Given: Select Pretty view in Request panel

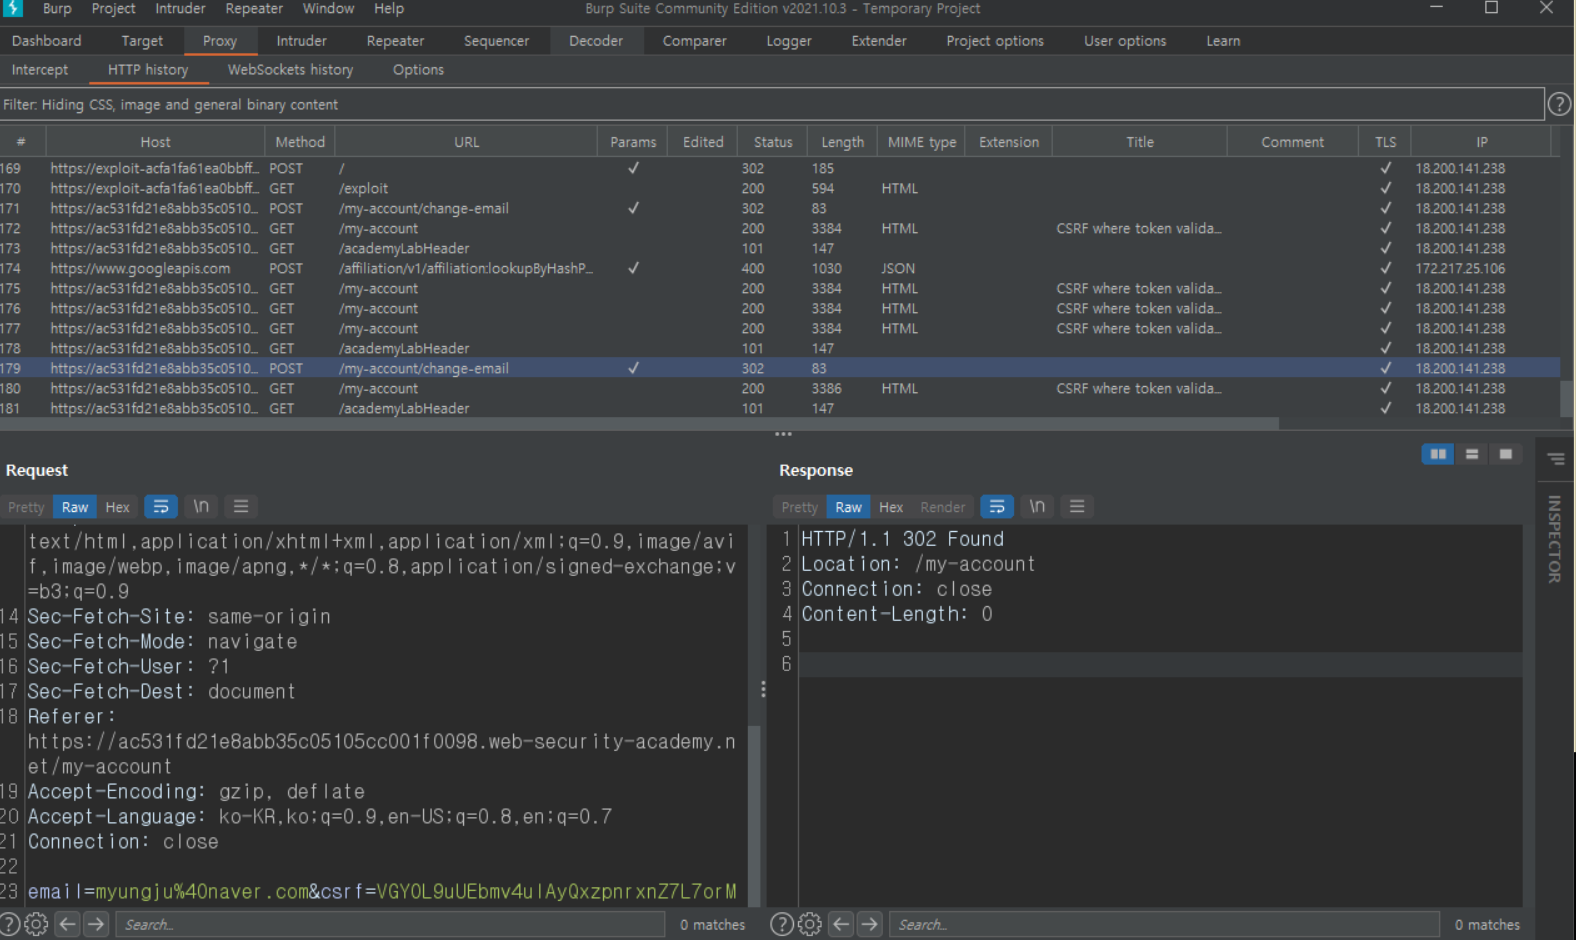Looking at the screenshot, I should [x=26, y=507].
